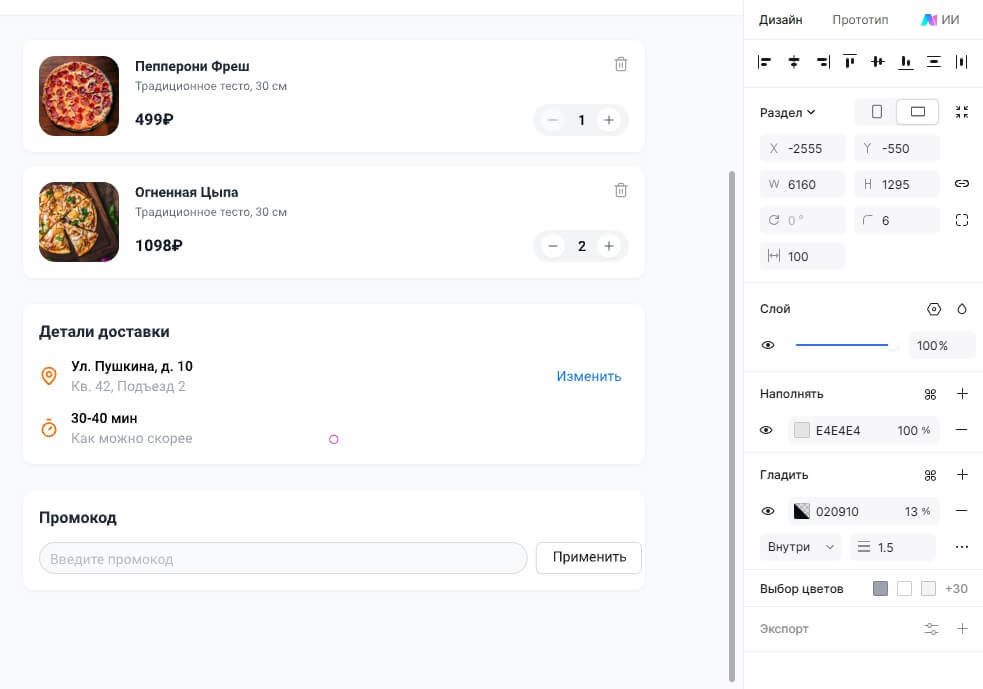Open the ИИ tab
983x689 pixels.
coord(940,19)
